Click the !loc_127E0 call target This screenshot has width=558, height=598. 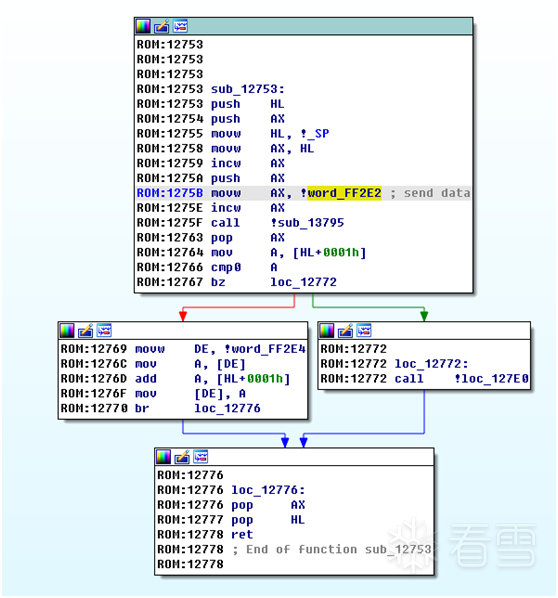click(491, 379)
